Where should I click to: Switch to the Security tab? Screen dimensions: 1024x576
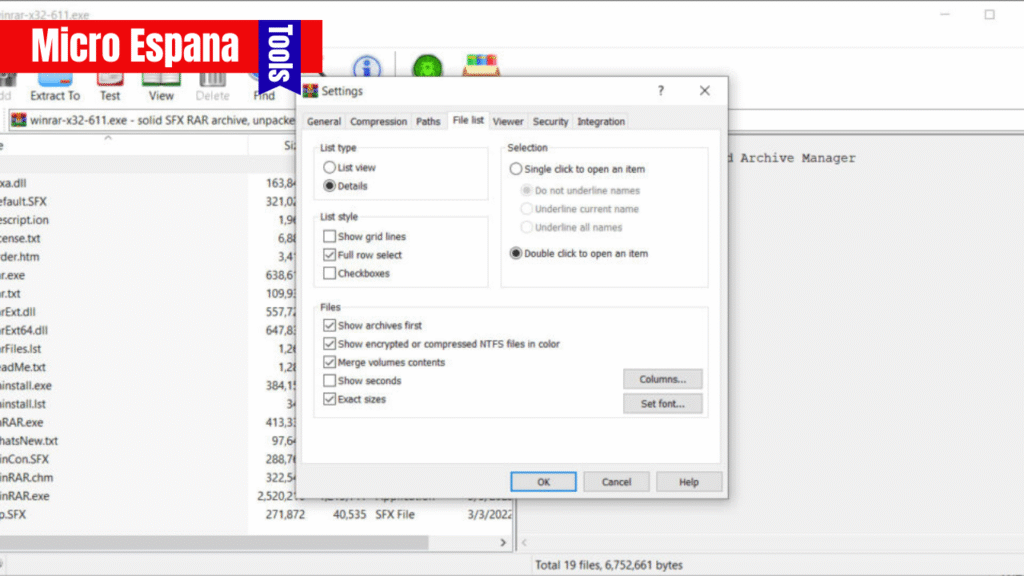pyautogui.click(x=551, y=121)
